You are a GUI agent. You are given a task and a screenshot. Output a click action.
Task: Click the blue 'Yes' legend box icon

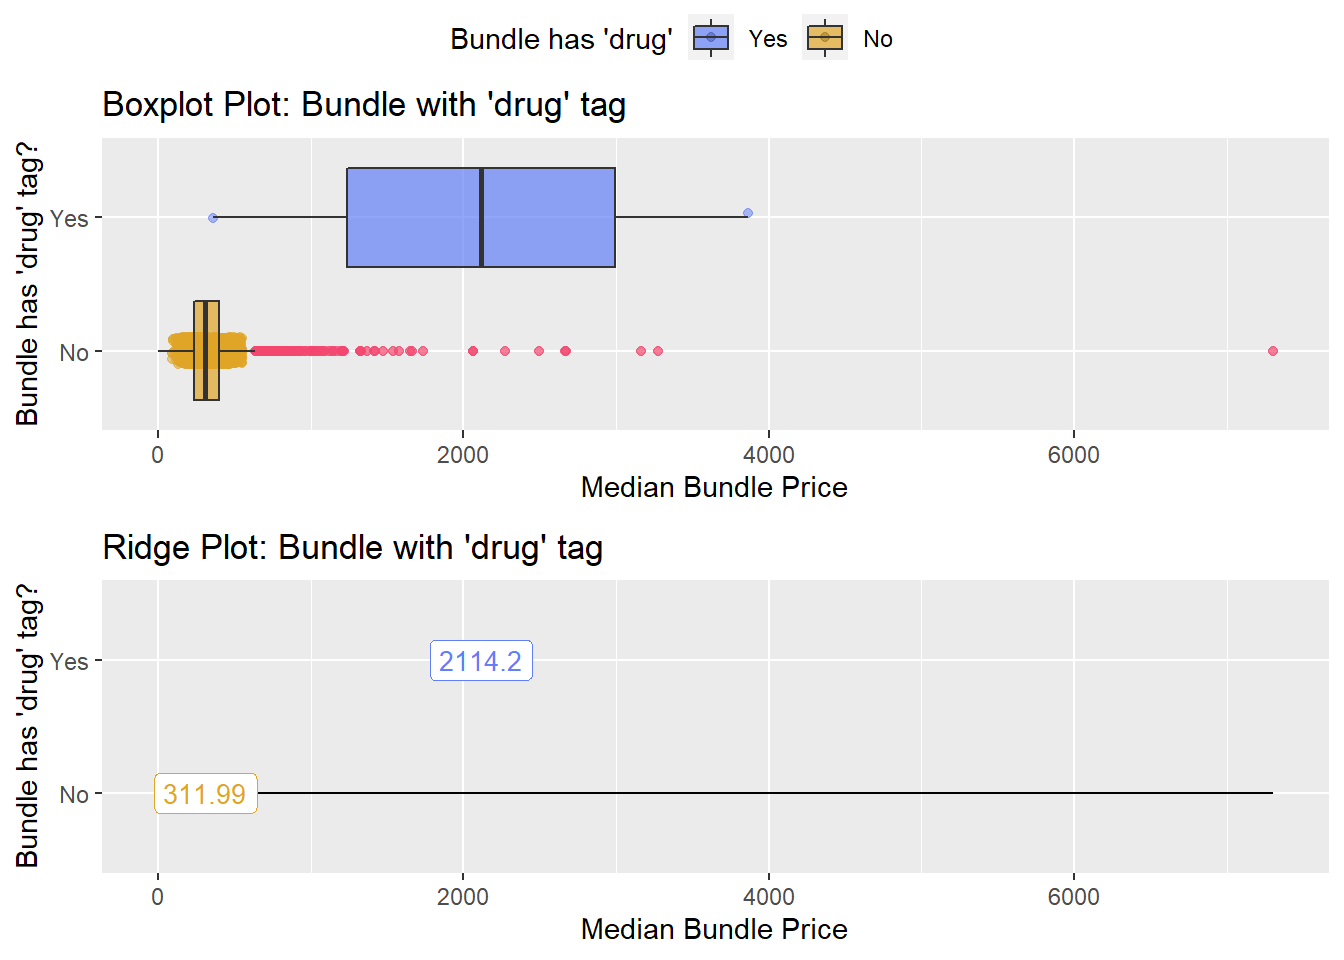point(711,38)
